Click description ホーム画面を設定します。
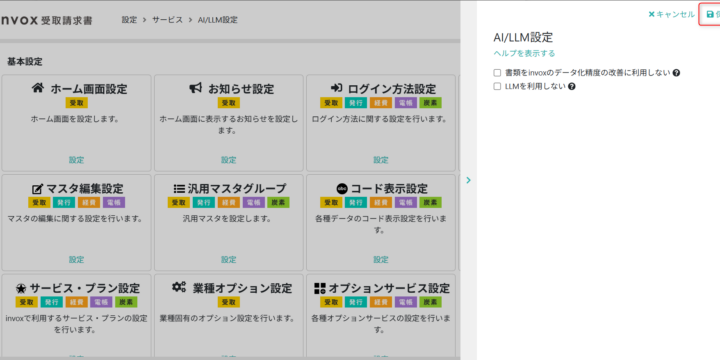Screen dimensions: 720x360 pyautogui.click(x=76, y=119)
